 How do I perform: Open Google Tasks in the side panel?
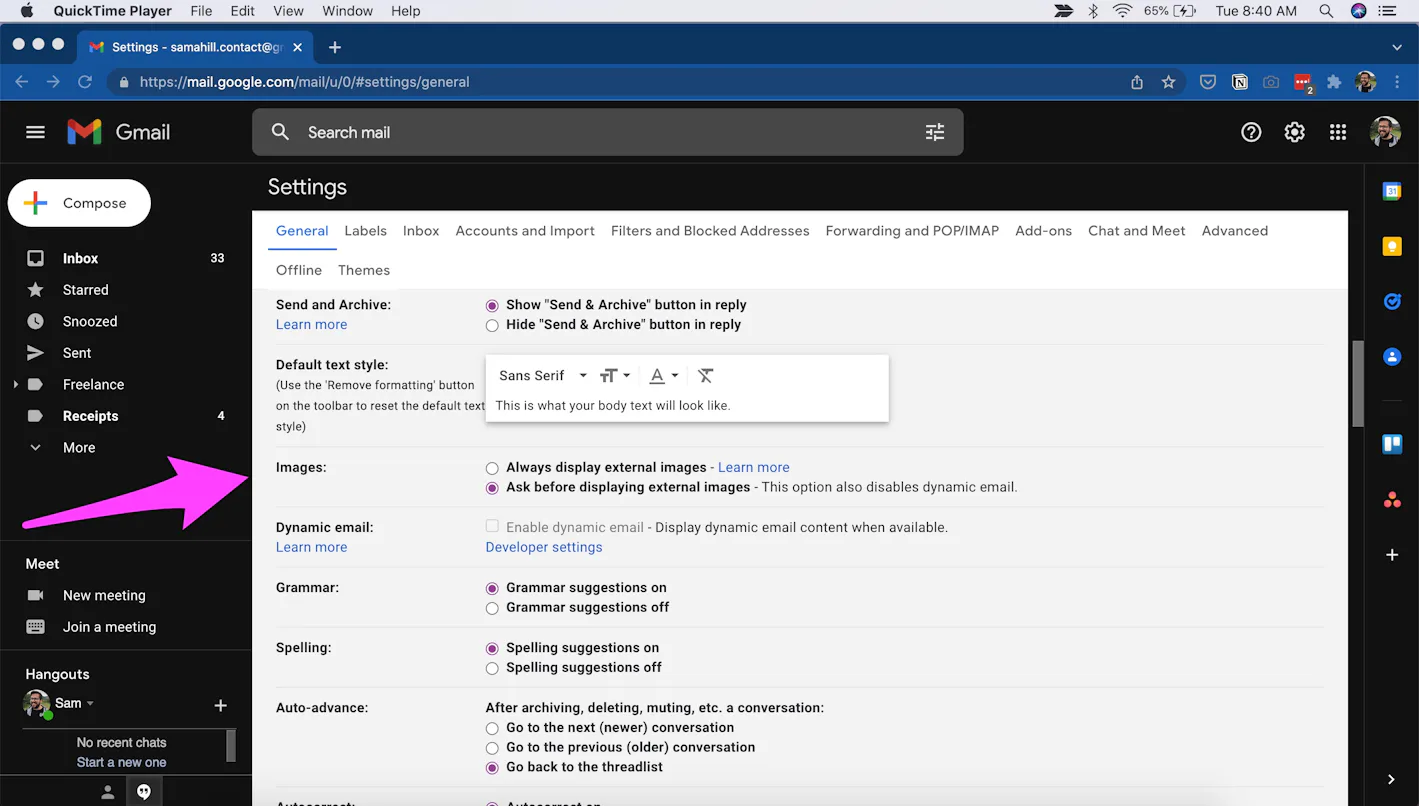click(1391, 301)
